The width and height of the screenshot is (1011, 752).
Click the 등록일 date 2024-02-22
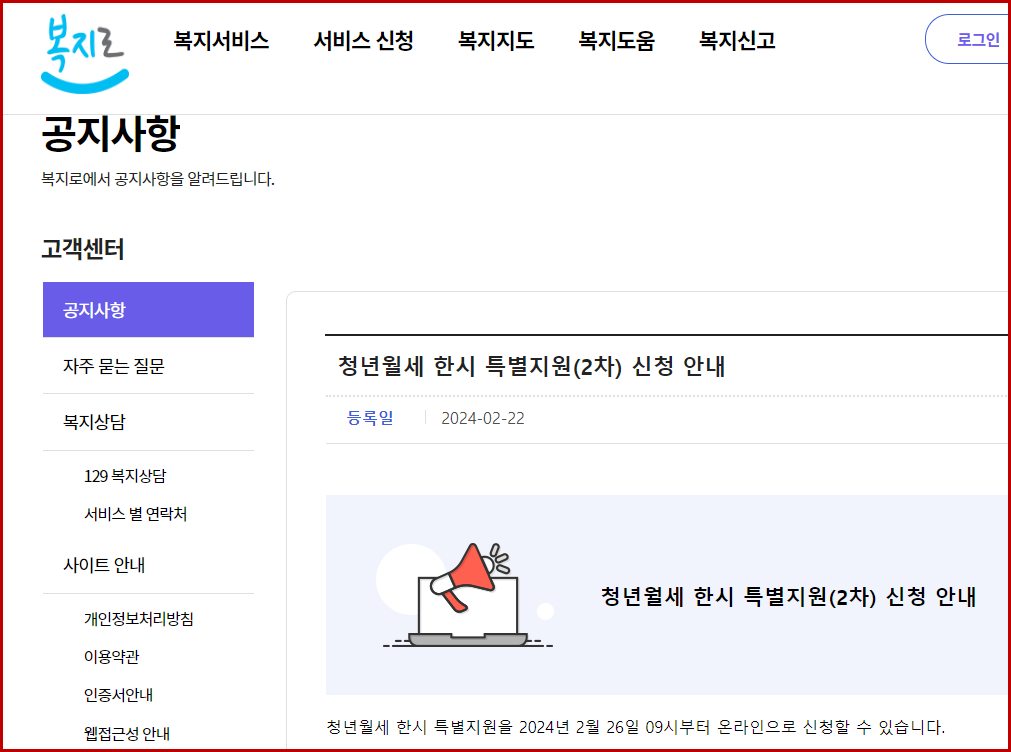[x=482, y=418]
